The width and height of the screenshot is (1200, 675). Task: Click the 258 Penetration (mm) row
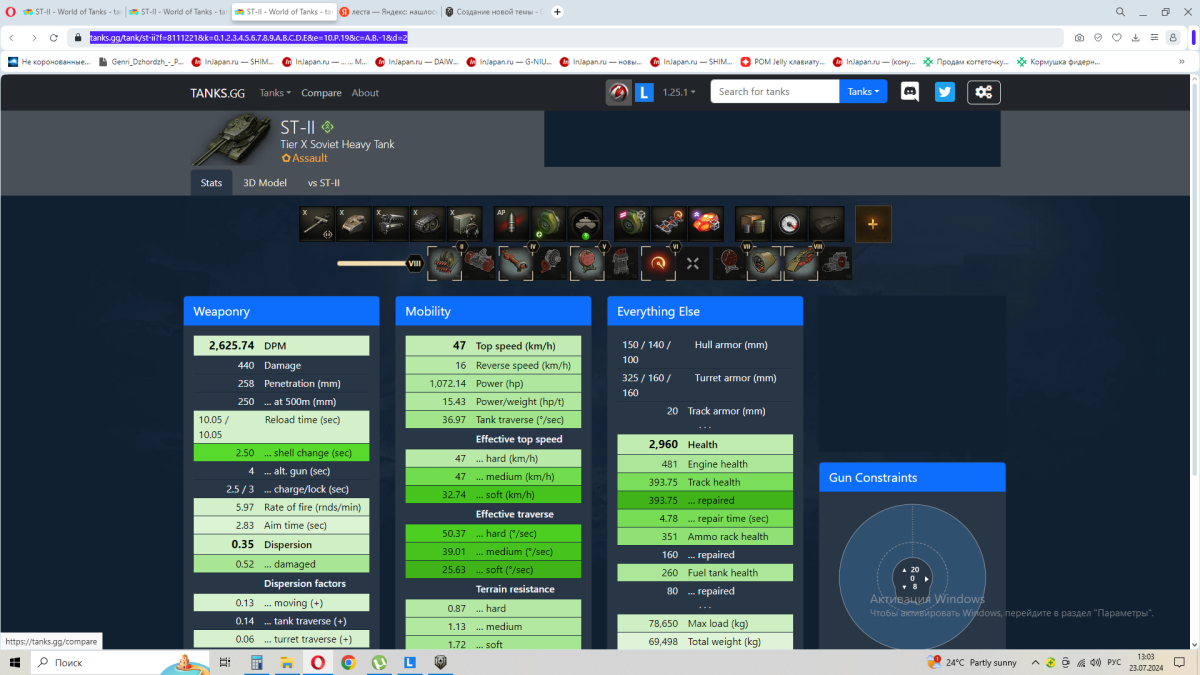coord(281,383)
